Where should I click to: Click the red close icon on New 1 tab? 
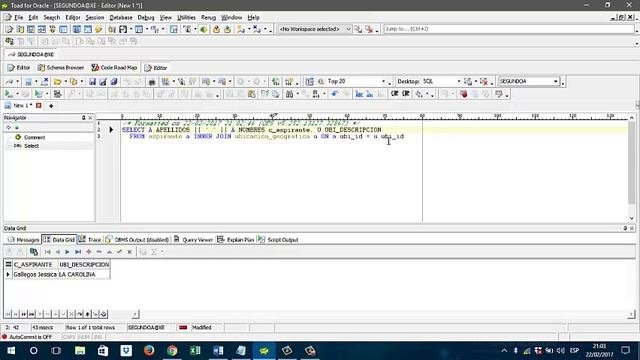coord(39,105)
